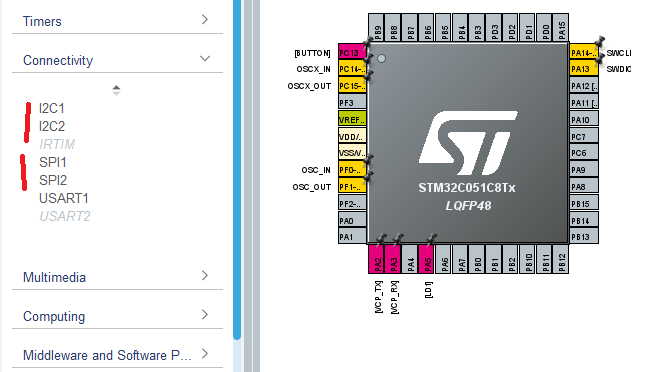Click pin PA4 on the chip
Screen dimensions: 658x372
[x=410, y=259]
